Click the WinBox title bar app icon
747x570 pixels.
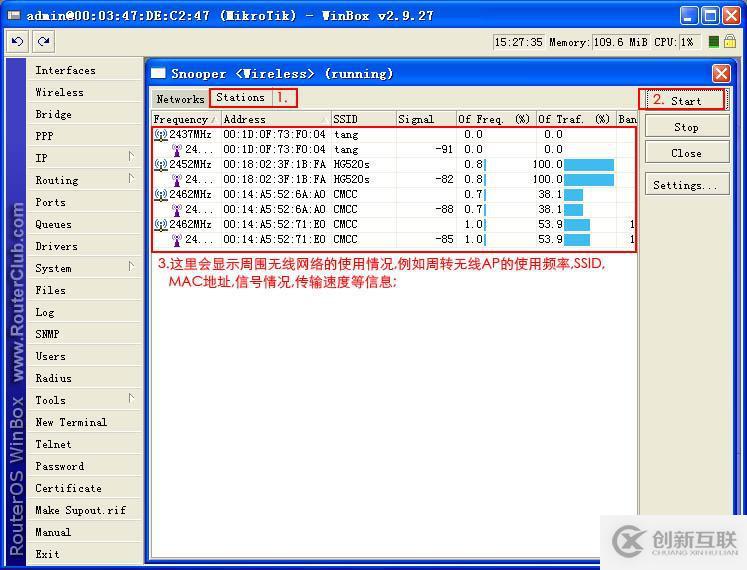point(14,16)
